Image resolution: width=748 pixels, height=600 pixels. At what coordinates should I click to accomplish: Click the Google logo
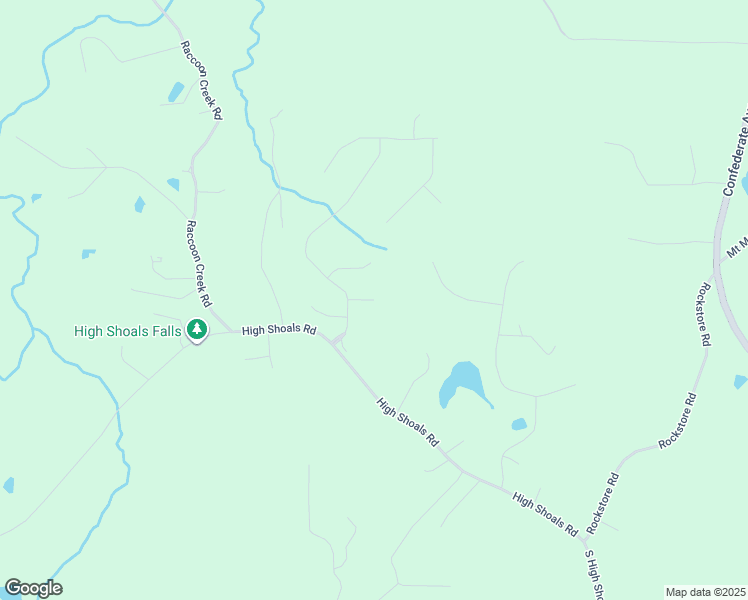[33, 588]
